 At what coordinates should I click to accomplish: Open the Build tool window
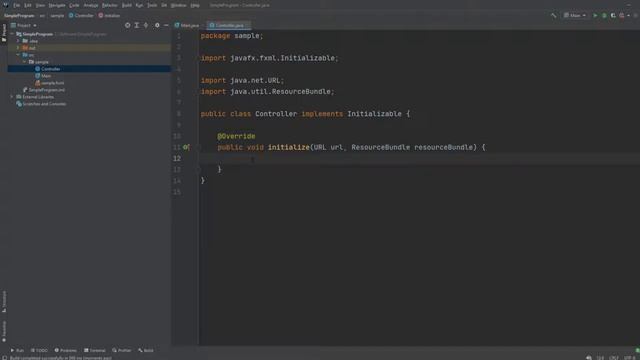pyautogui.click(x=146, y=350)
